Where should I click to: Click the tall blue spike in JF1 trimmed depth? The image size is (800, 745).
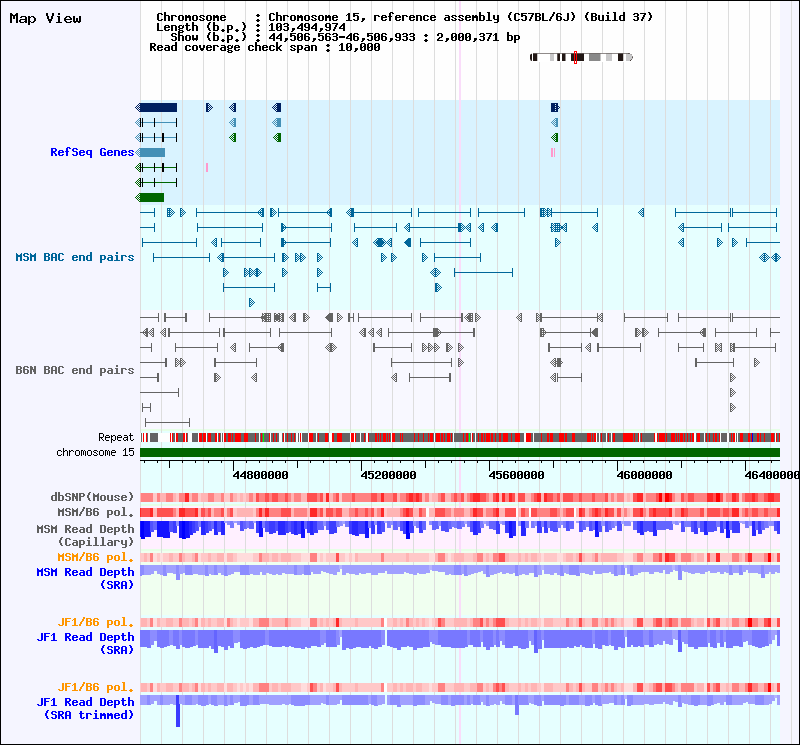(x=178, y=710)
